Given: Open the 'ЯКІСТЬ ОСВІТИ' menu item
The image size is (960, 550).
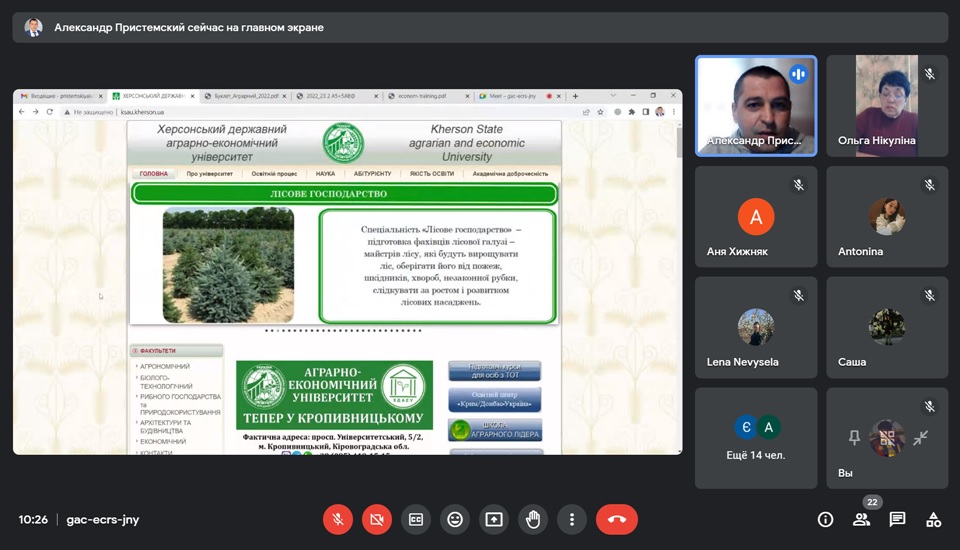Looking at the screenshot, I should (432, 174).
